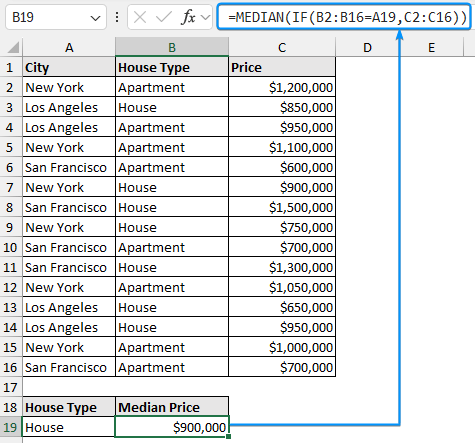Select the cell with $1,300,000
475x443 pixels.
282,267
